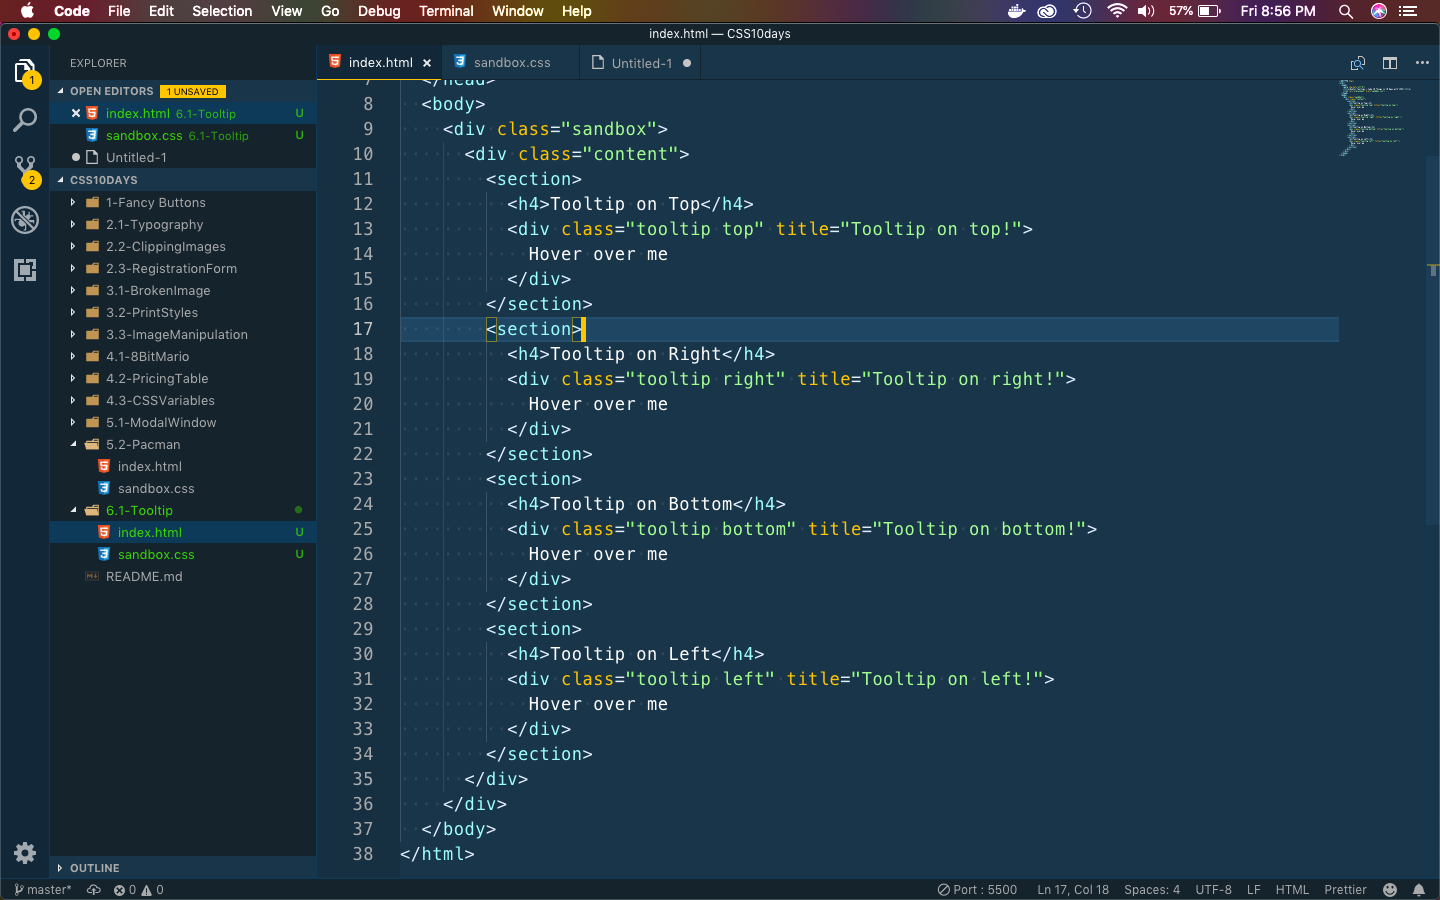Image resolution: width=1440 pixels, height=900 pixels.
Task: Open macOS Spotlight search icon
Action: coord(1346,11)
